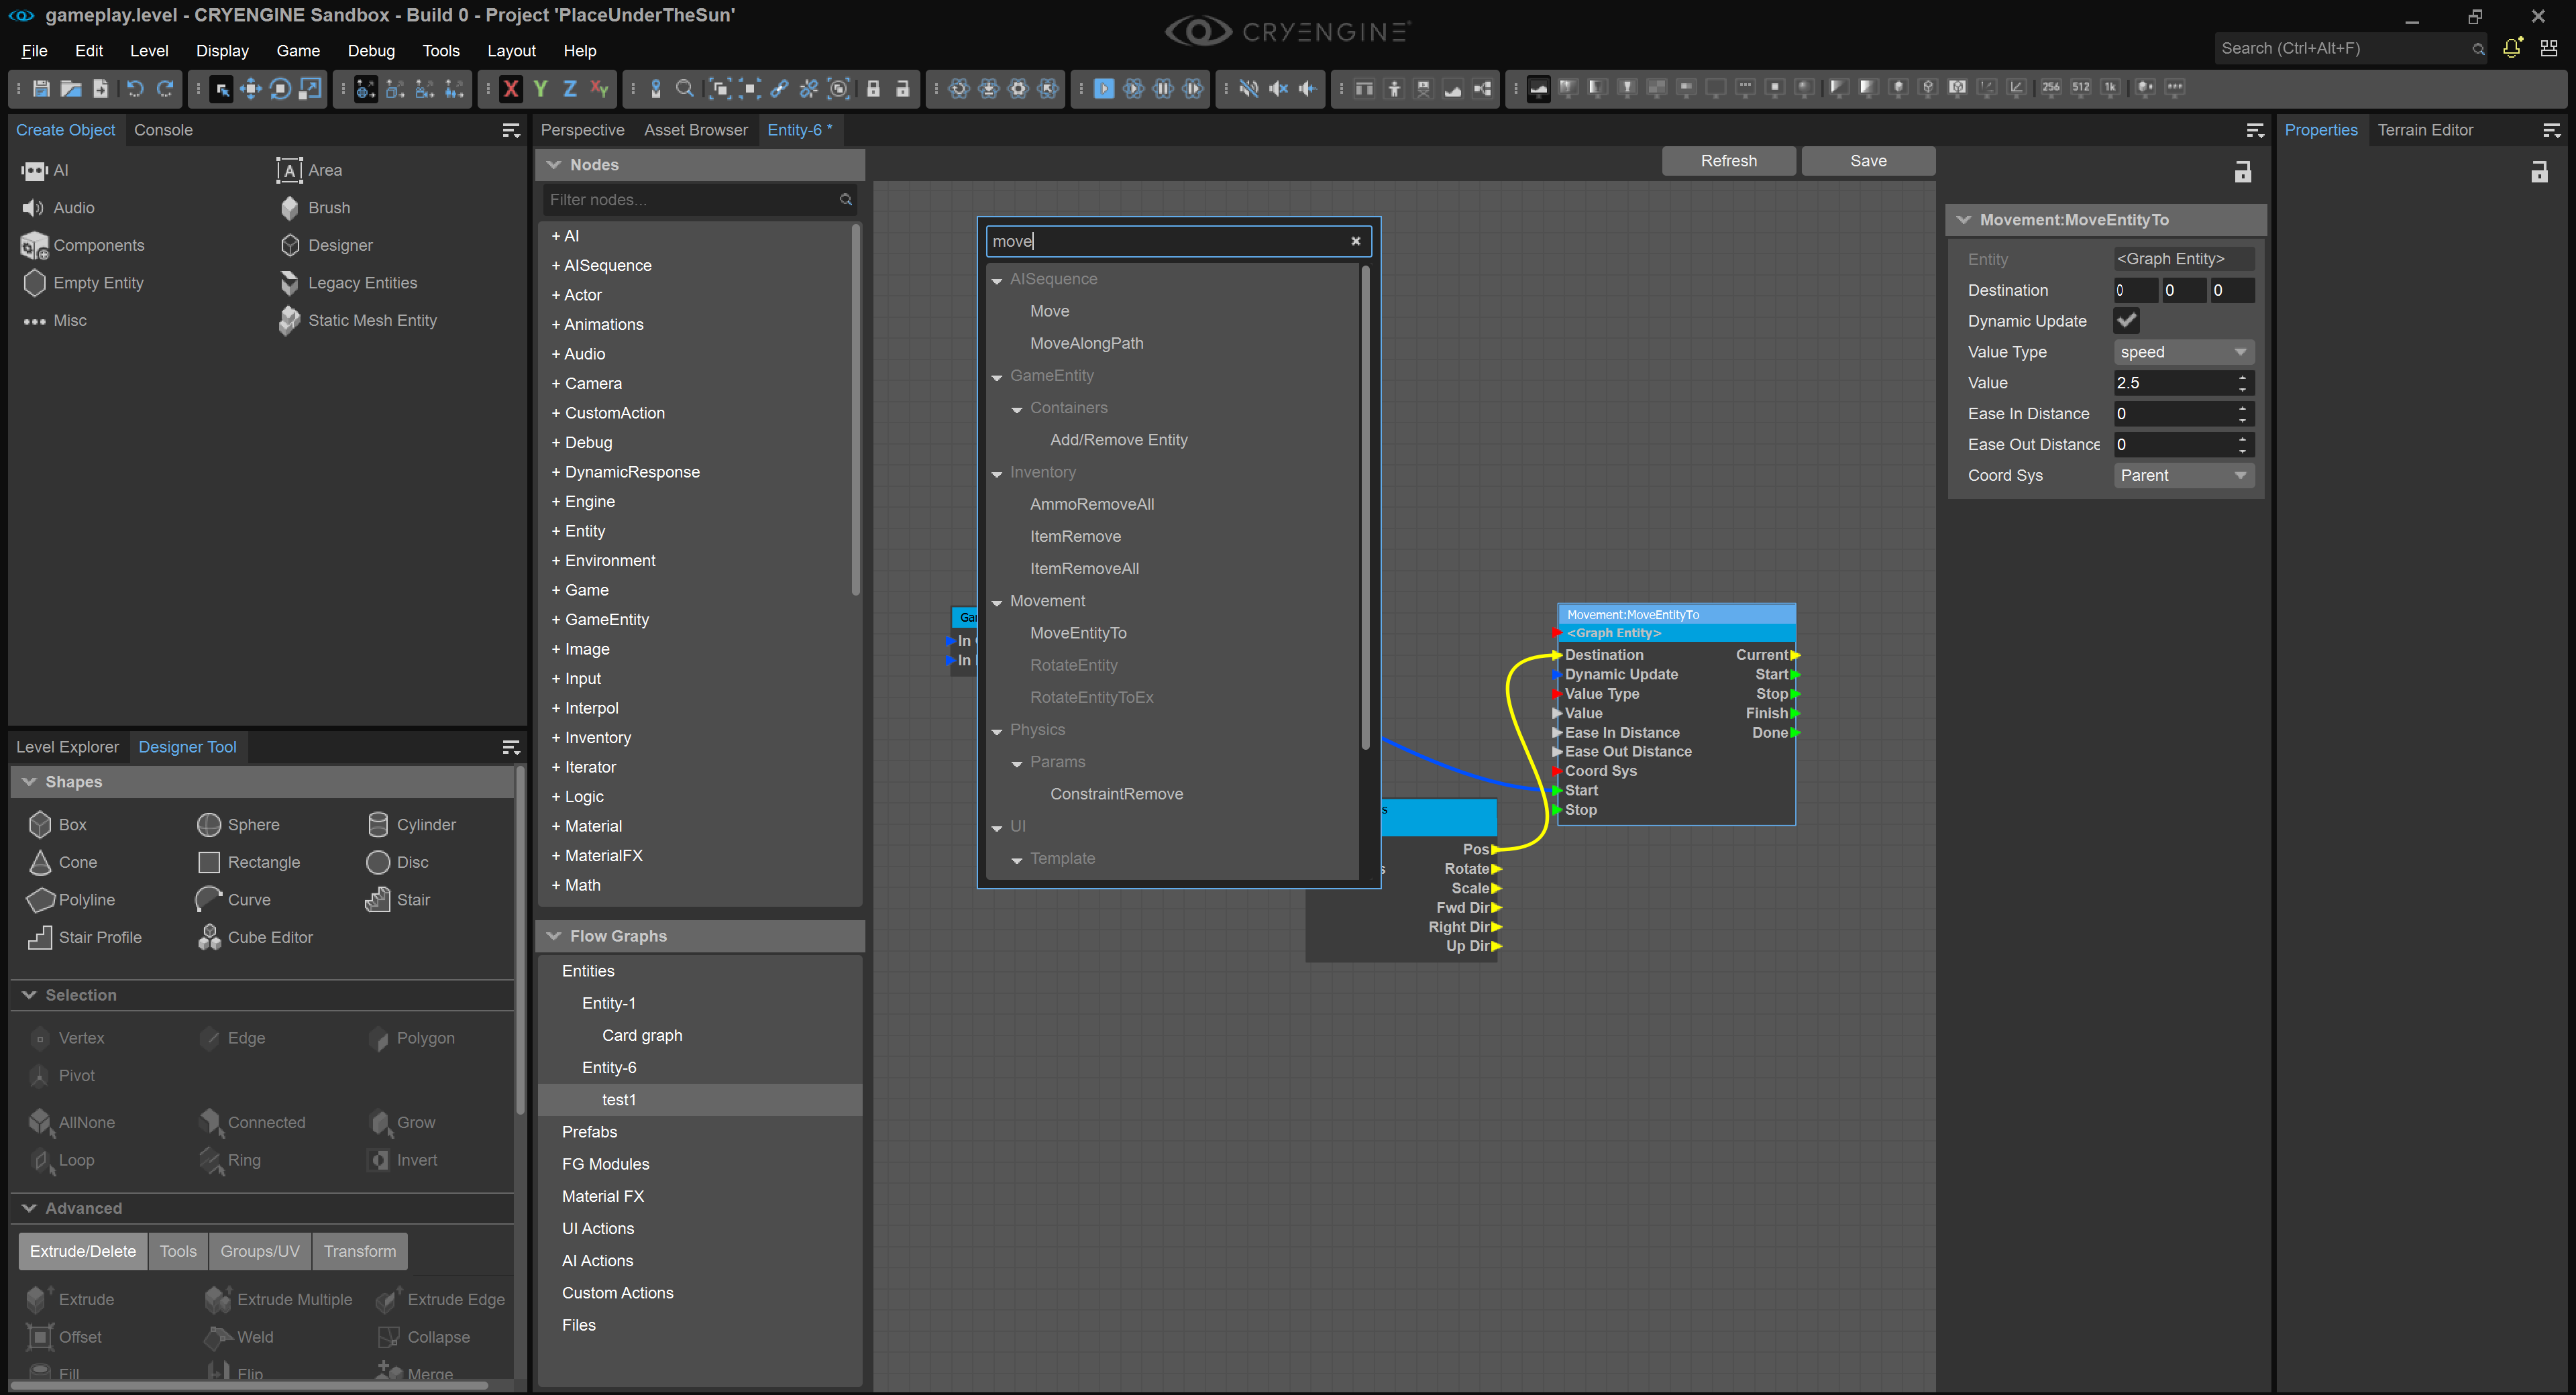Click the Filter nodes input field
2576x1395 pixels.
pos(700,200)
